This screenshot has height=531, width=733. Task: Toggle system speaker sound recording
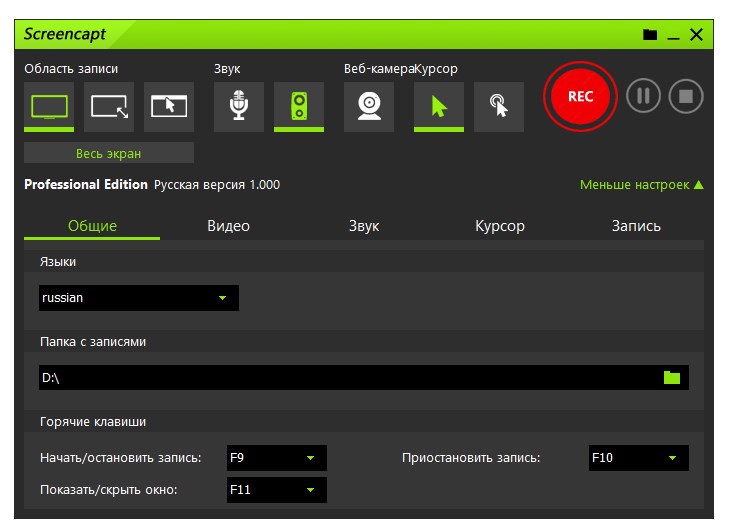point(299,107)
